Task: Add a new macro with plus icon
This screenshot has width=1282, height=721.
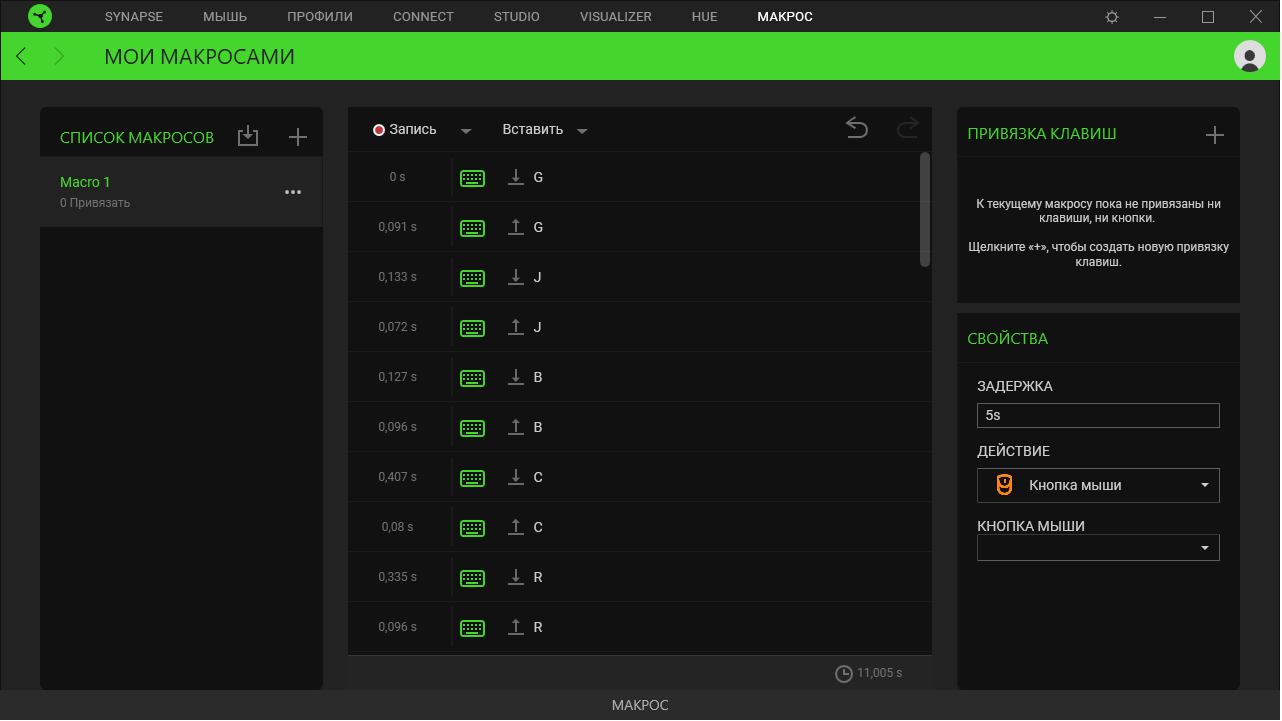Action: click(297, 137)
